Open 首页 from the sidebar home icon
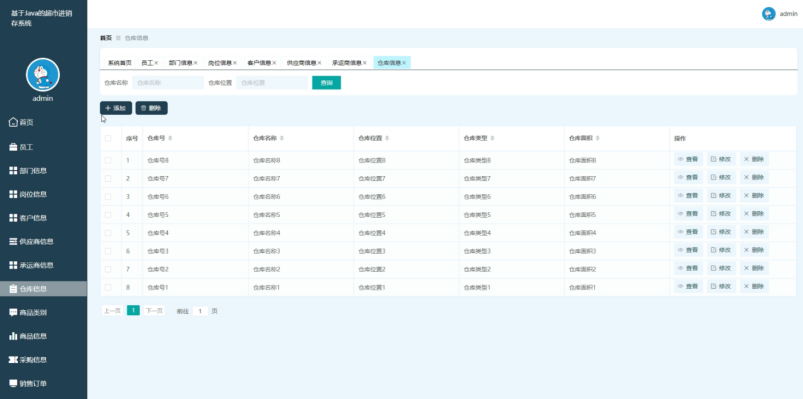Viewport: 803px width, 399px height. tap(21, 122)
